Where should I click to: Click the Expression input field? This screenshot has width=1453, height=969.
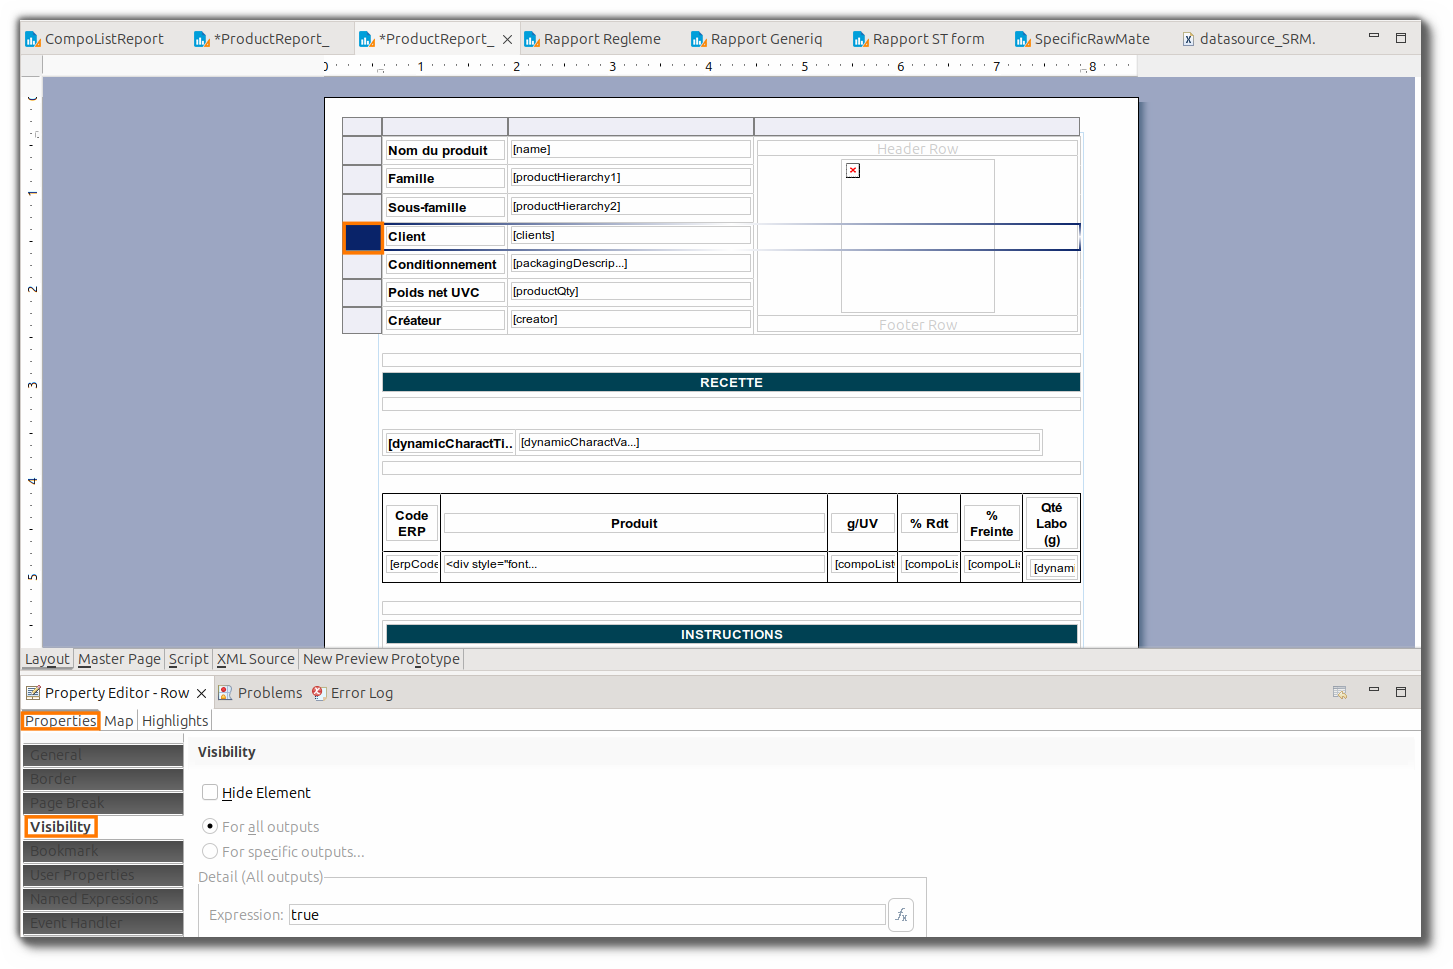pos(587,915)
